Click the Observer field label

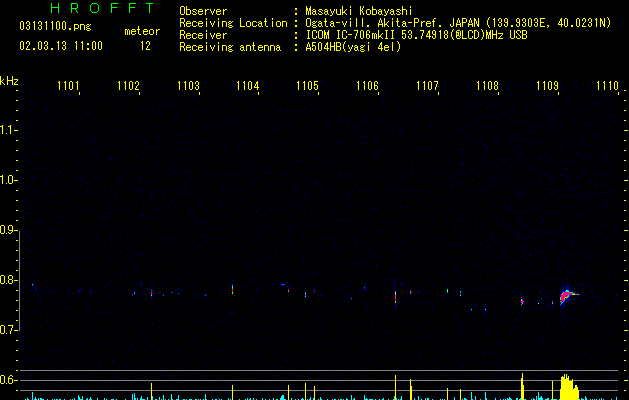tap(203, 11)
